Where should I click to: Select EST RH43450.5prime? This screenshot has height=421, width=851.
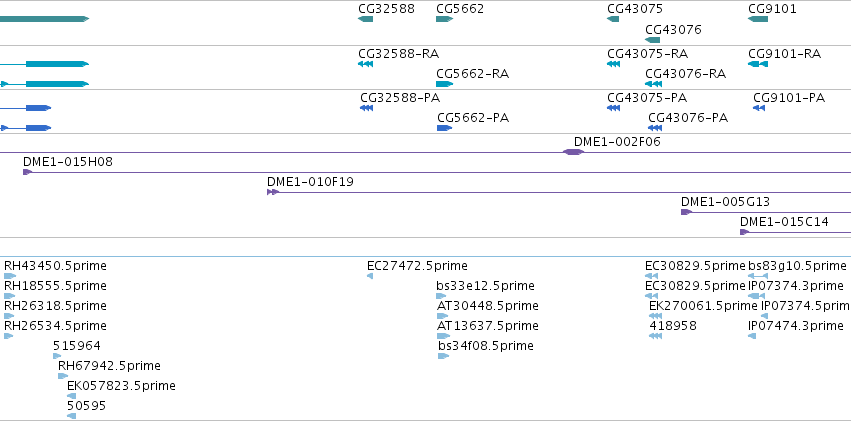(x=55, y=266)
